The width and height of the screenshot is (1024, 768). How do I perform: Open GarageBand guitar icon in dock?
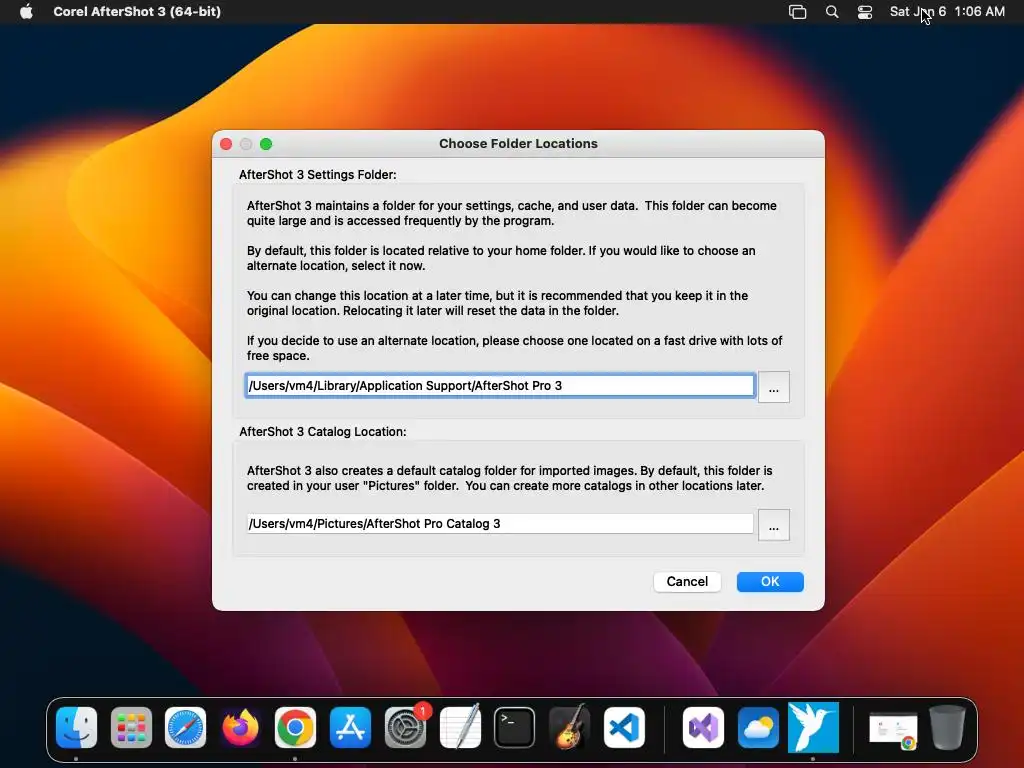coord(569,727)
